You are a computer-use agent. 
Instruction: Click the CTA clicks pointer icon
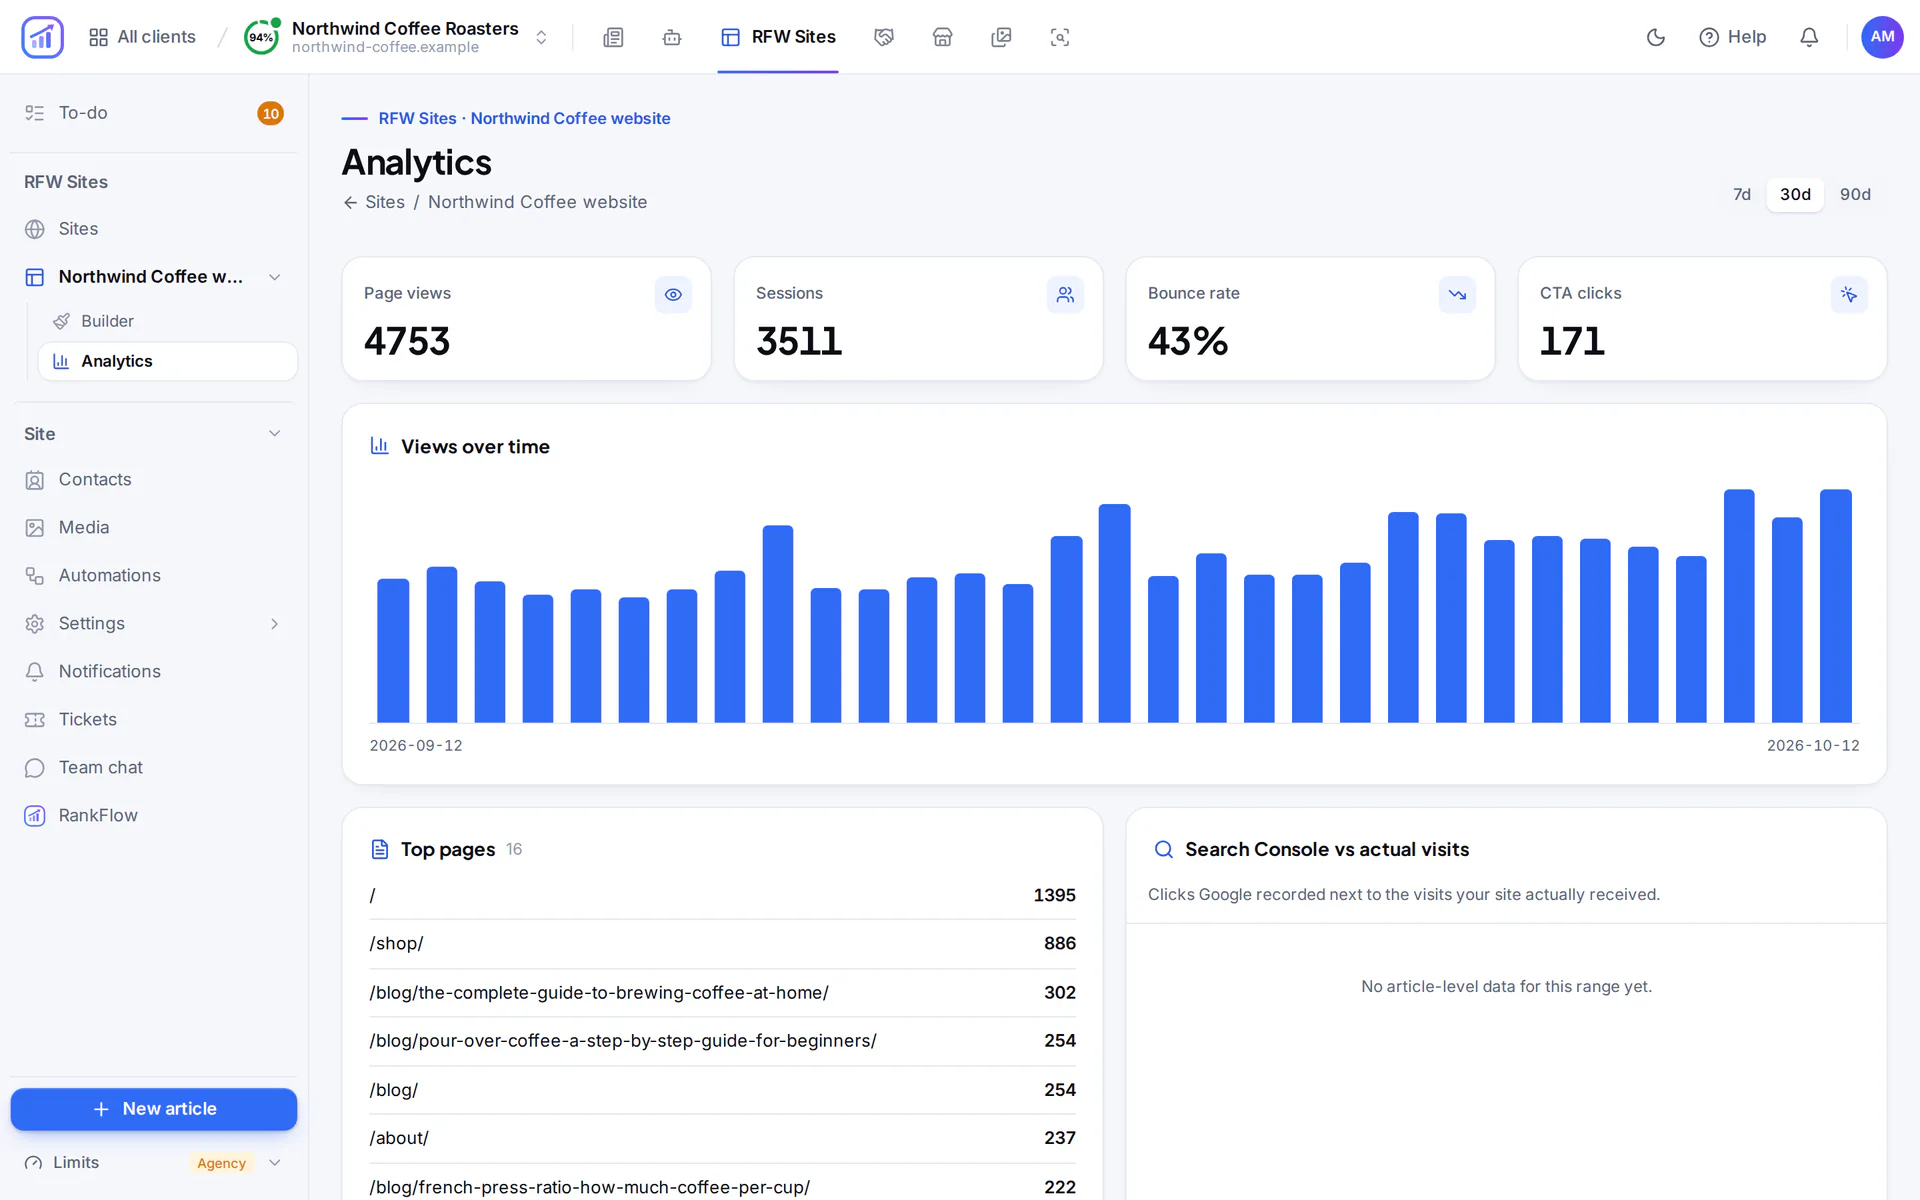pyautogui.click(x=1849, y=294)
